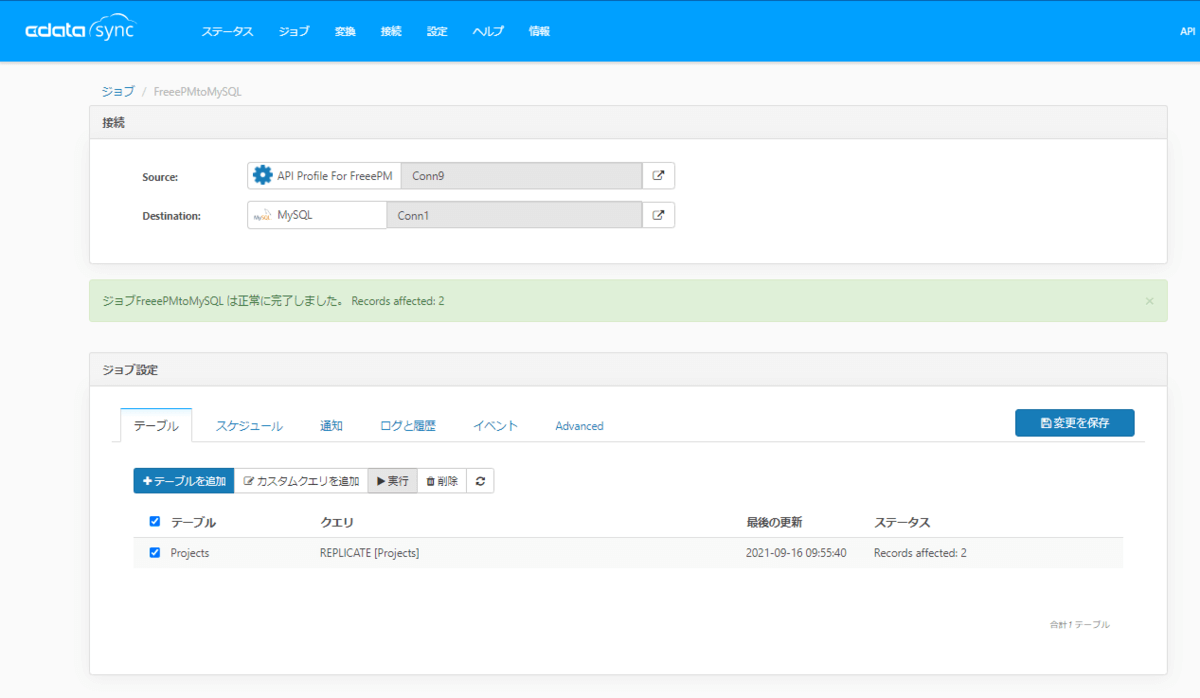Click the ステータス column header
The width and height of the screenshot is (1200, 698).
coord(902,522)
